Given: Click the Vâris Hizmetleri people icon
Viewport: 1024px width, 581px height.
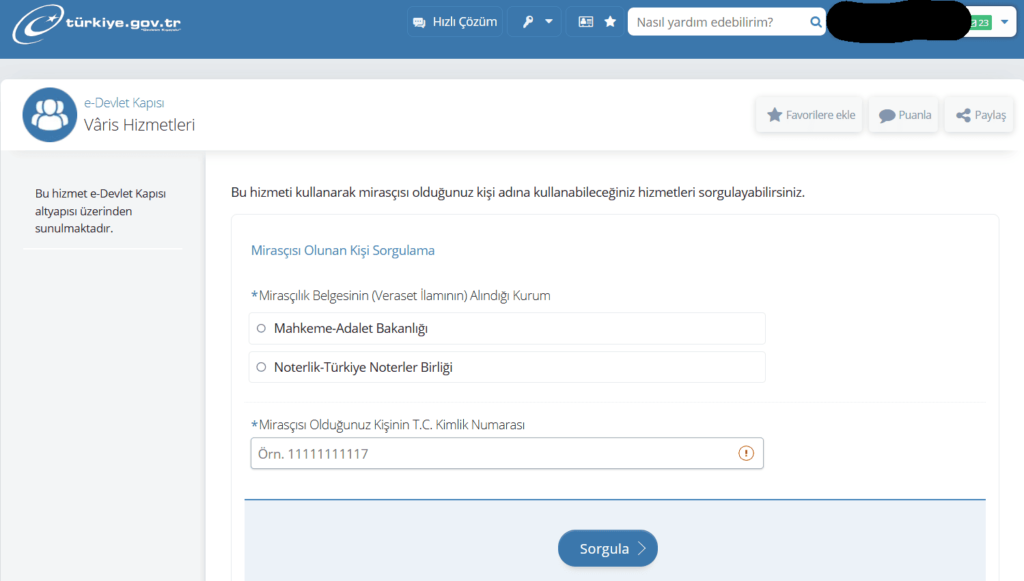Looking at the screenshot, I should (49, 113).
